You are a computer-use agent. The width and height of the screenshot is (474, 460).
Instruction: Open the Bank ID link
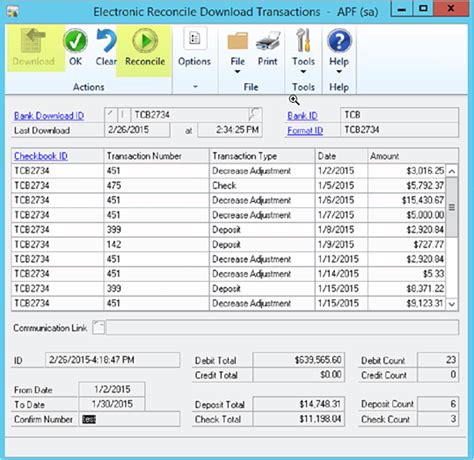tap(302, 116)
